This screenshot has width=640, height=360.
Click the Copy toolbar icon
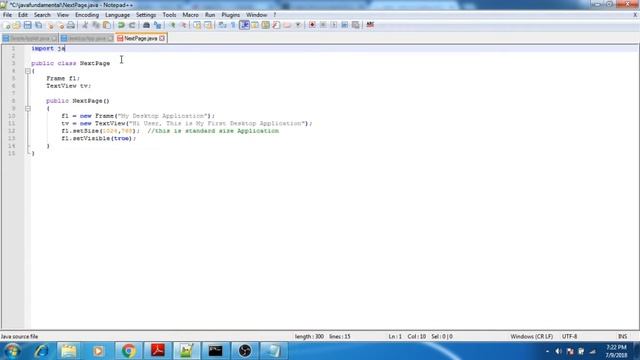96,25
